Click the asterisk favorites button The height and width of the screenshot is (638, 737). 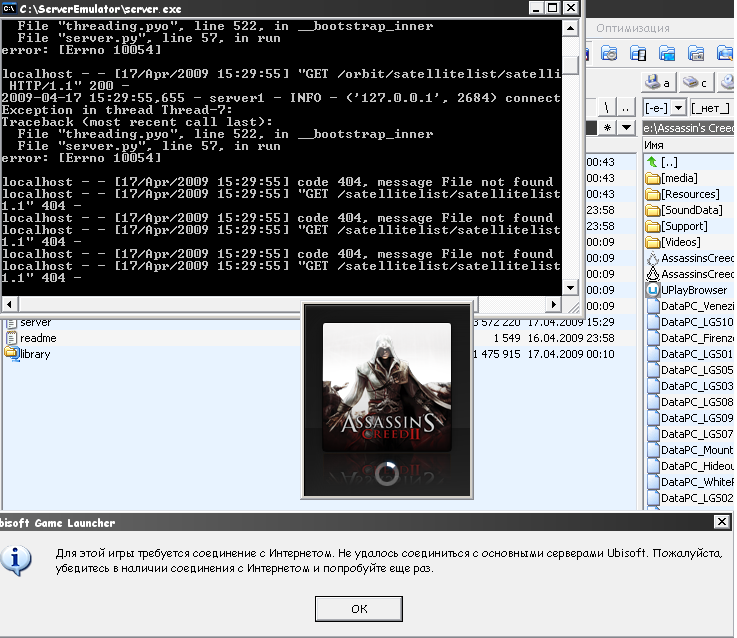point(608,127)
